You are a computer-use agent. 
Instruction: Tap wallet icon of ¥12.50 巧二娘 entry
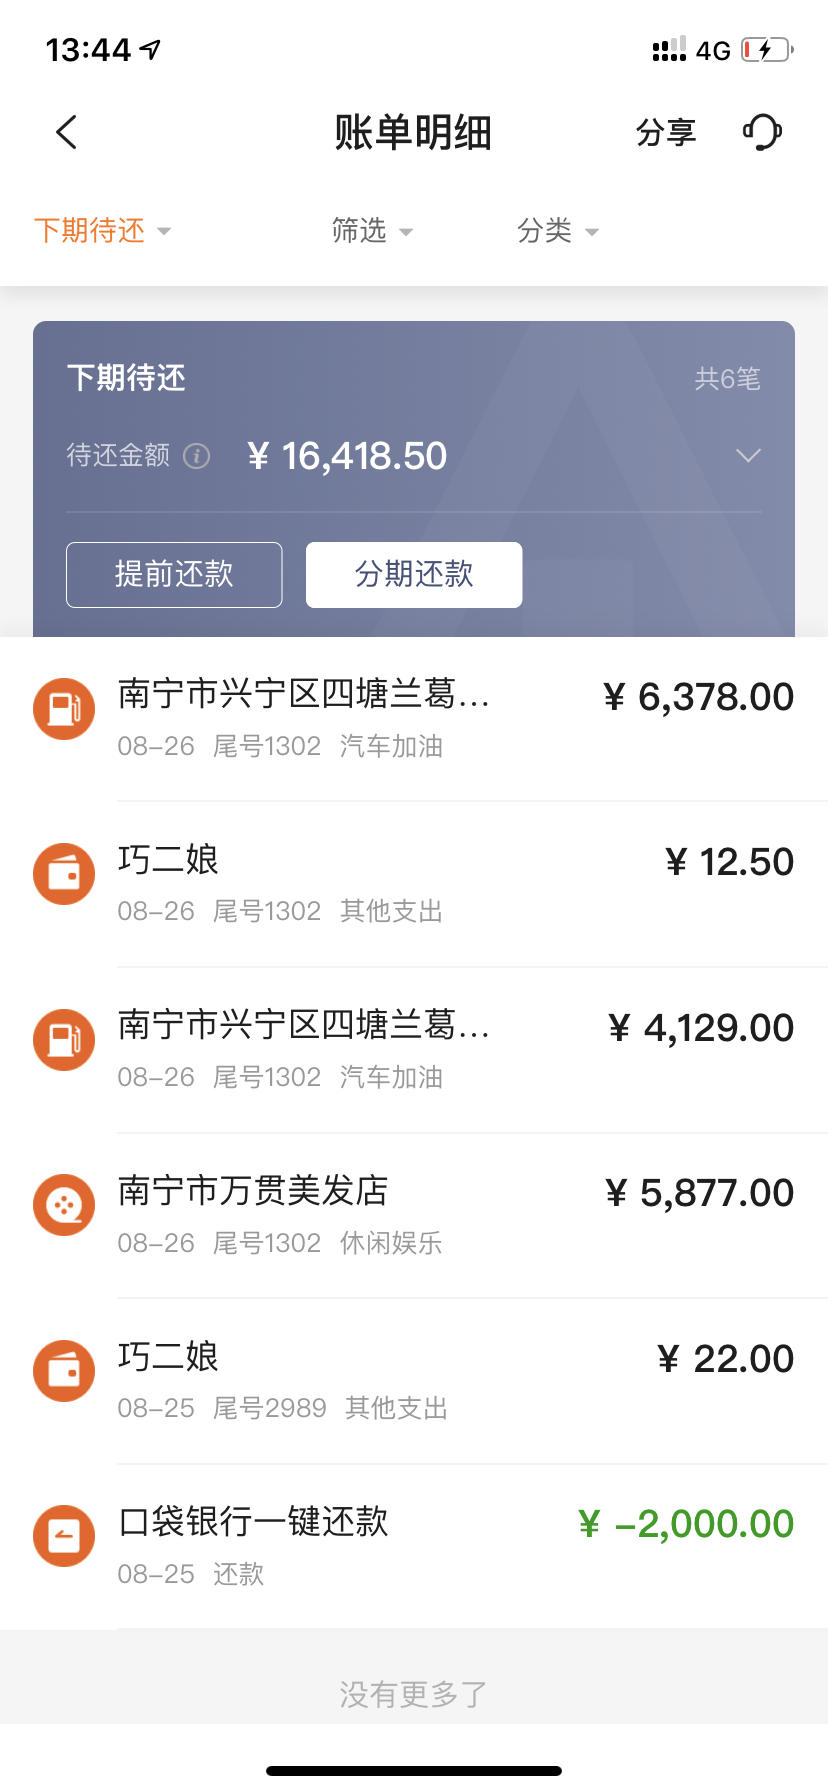[64, 874]
